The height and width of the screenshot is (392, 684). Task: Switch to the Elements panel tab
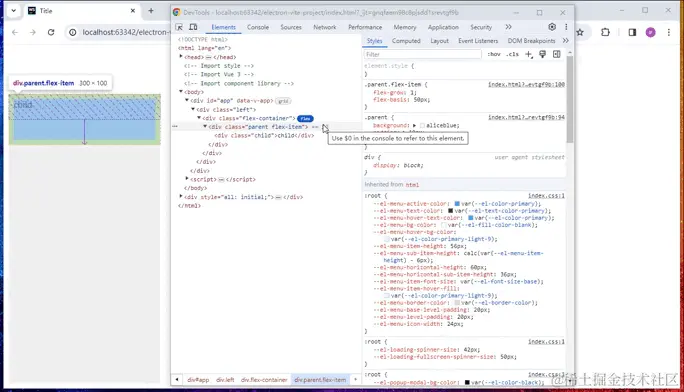click(223, 27)
